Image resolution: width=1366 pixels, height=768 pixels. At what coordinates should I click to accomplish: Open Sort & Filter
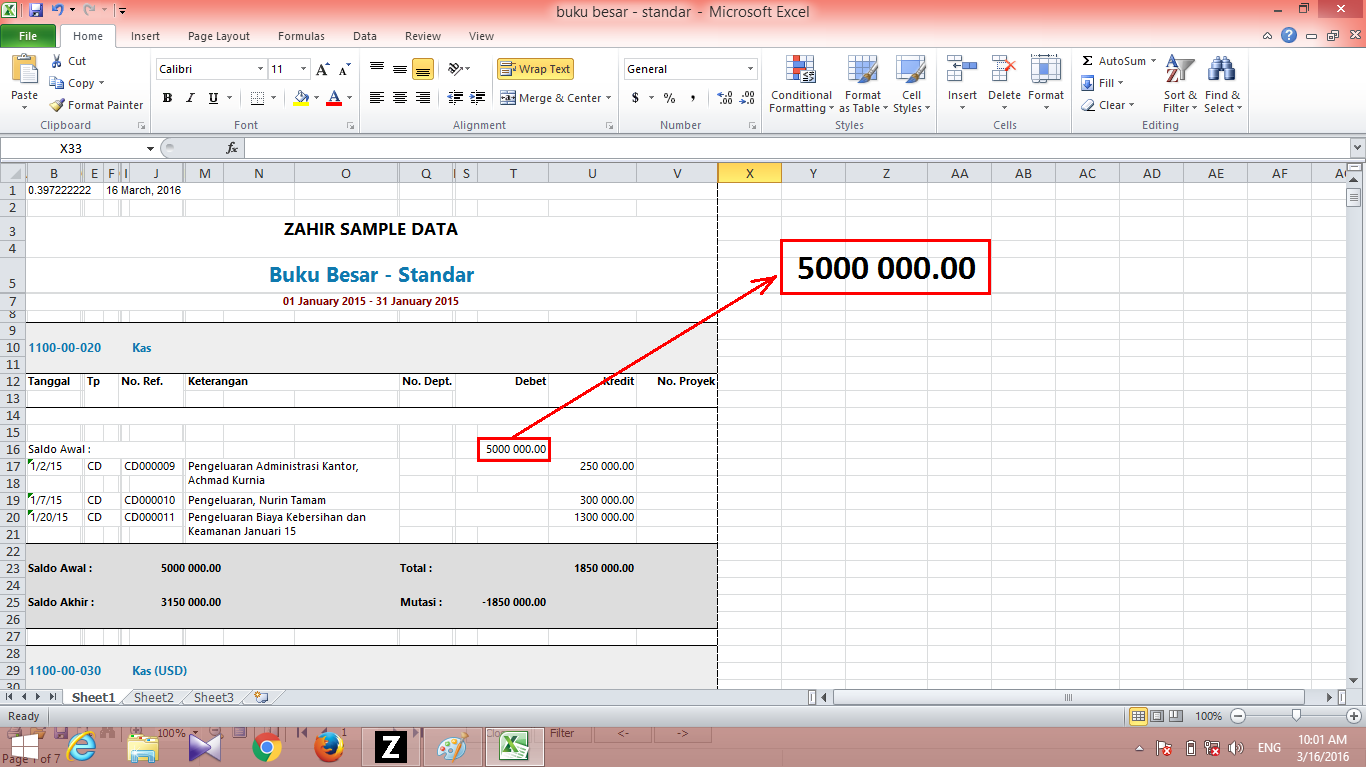(1180, 85)
